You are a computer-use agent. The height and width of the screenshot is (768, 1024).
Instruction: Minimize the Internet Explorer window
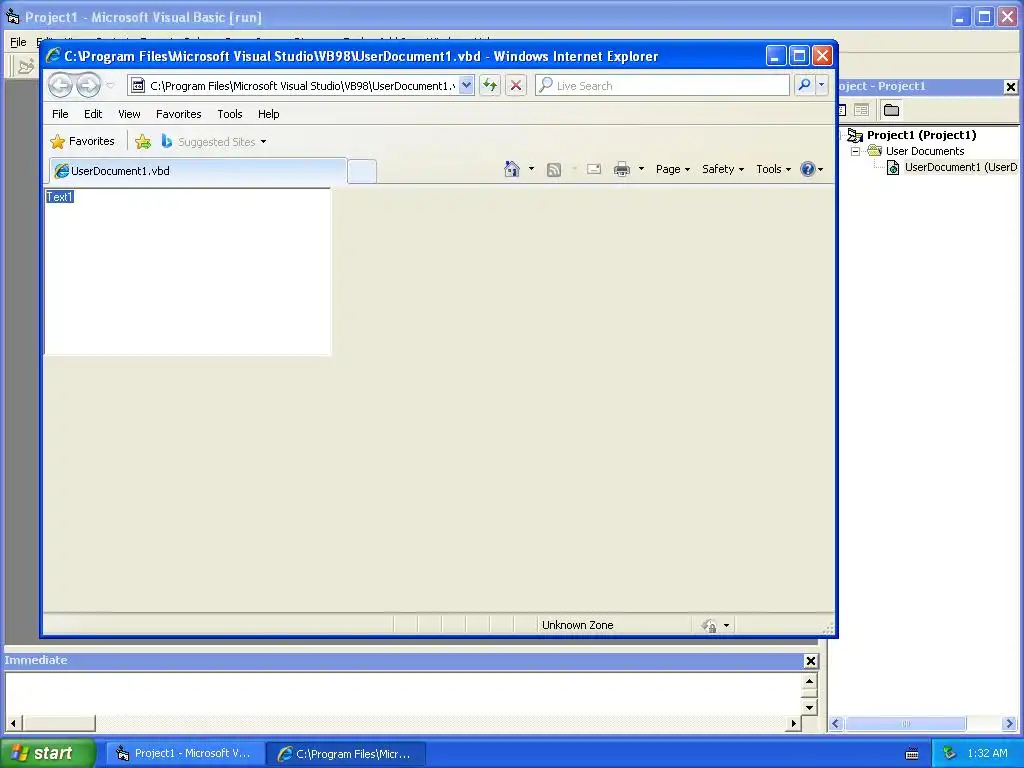point(775,56)
